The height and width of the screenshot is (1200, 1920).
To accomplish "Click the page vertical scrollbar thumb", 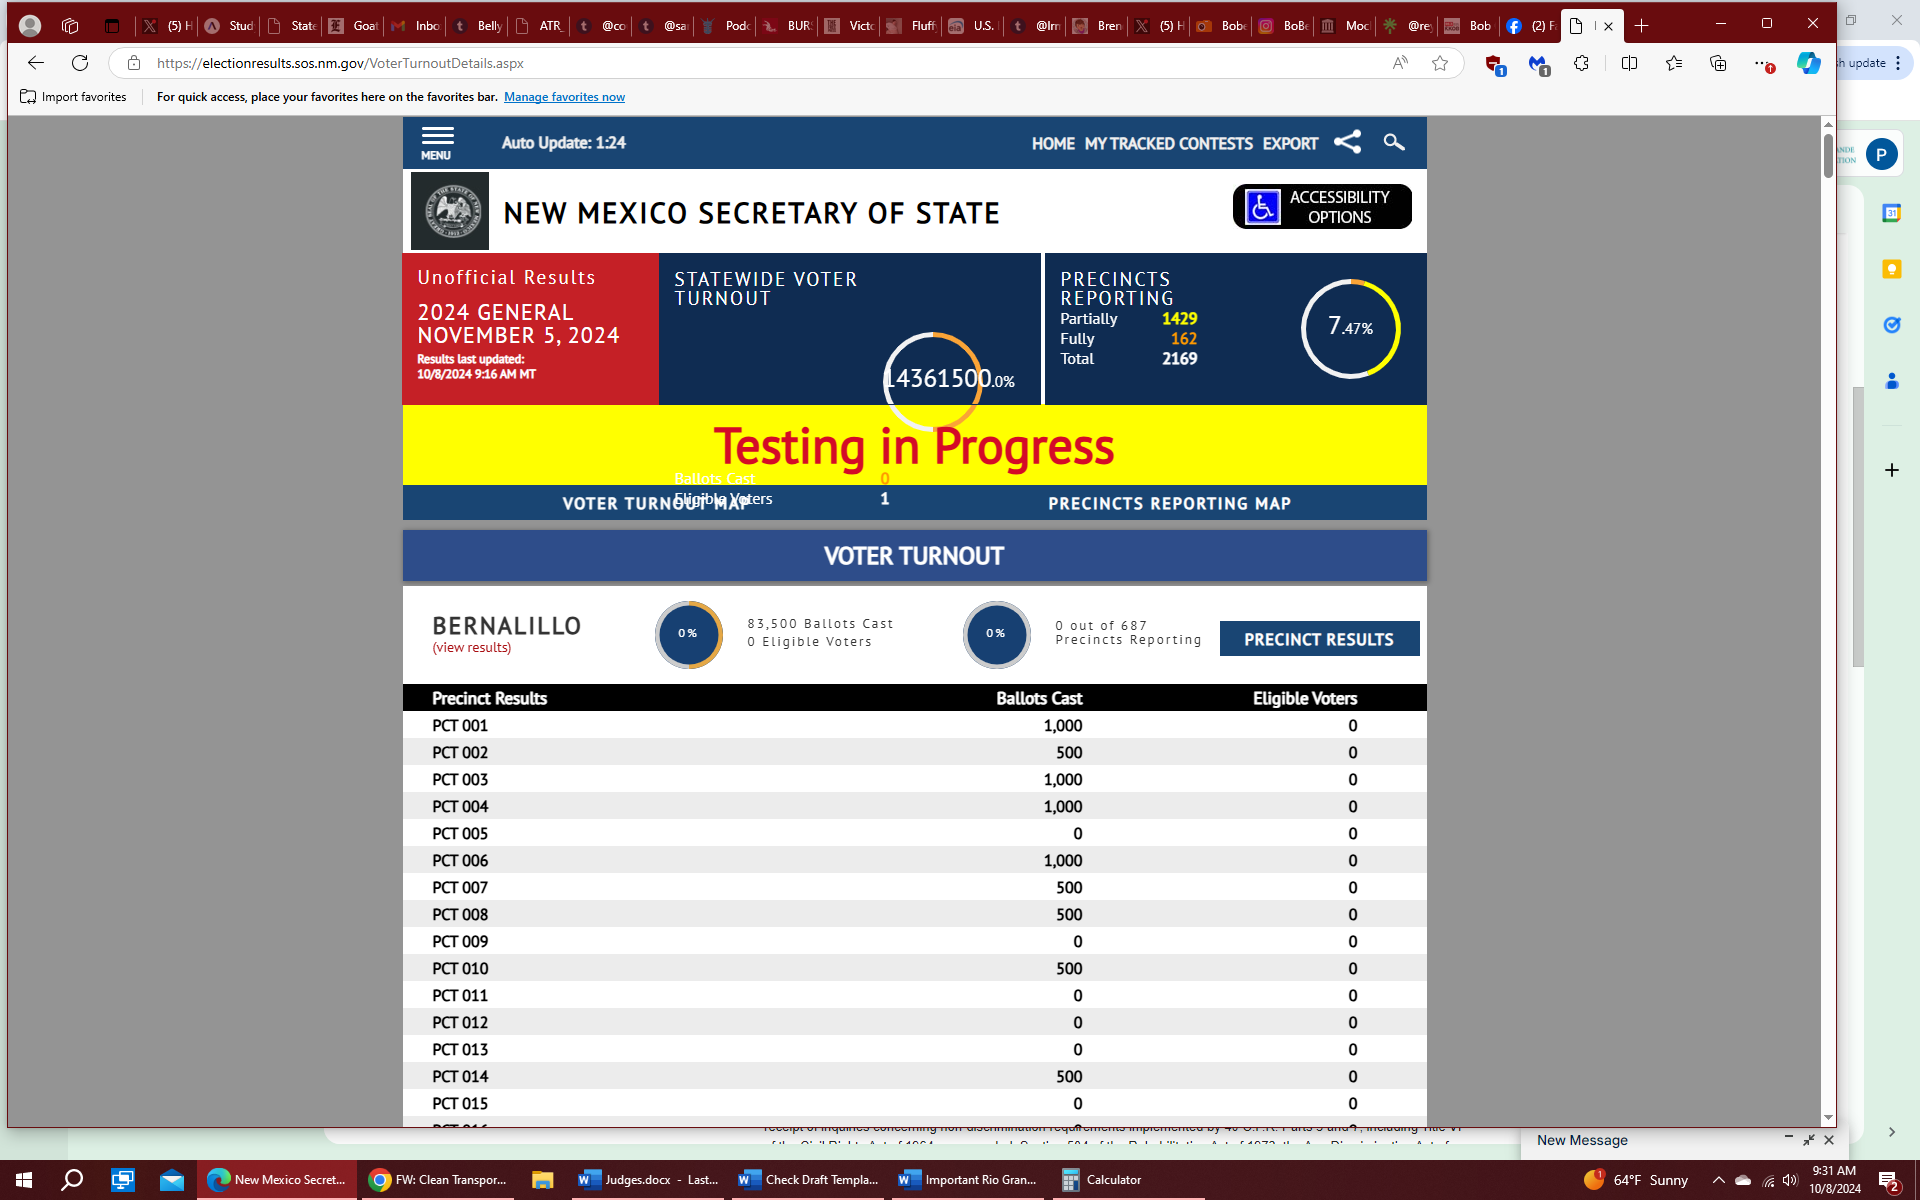I will pyautogui.click(x=1828, y=157).
